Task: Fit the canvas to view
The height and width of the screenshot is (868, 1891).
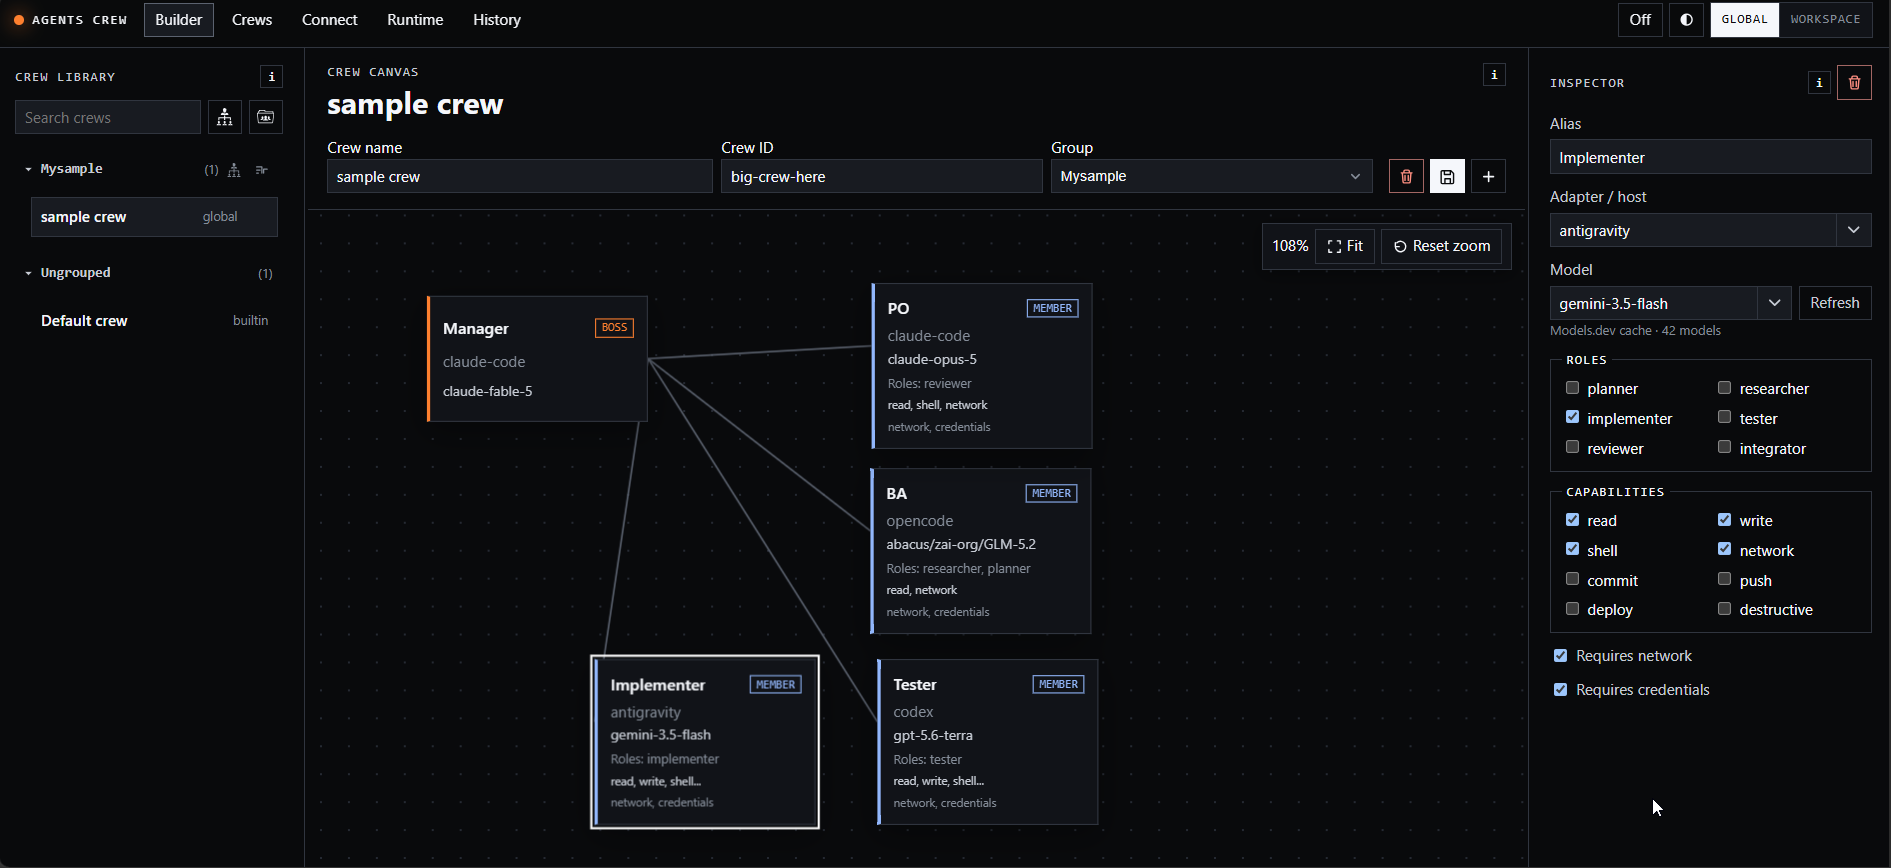Action: pos(1345,246)
